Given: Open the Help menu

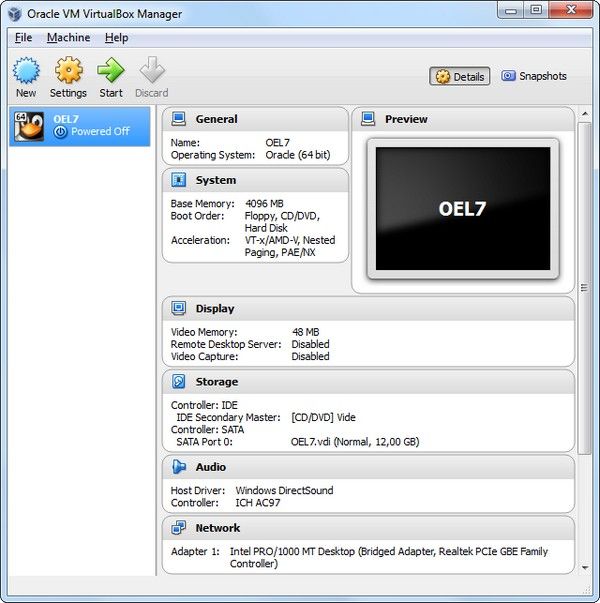Looking at the screenshot, I should coord(116,38).
